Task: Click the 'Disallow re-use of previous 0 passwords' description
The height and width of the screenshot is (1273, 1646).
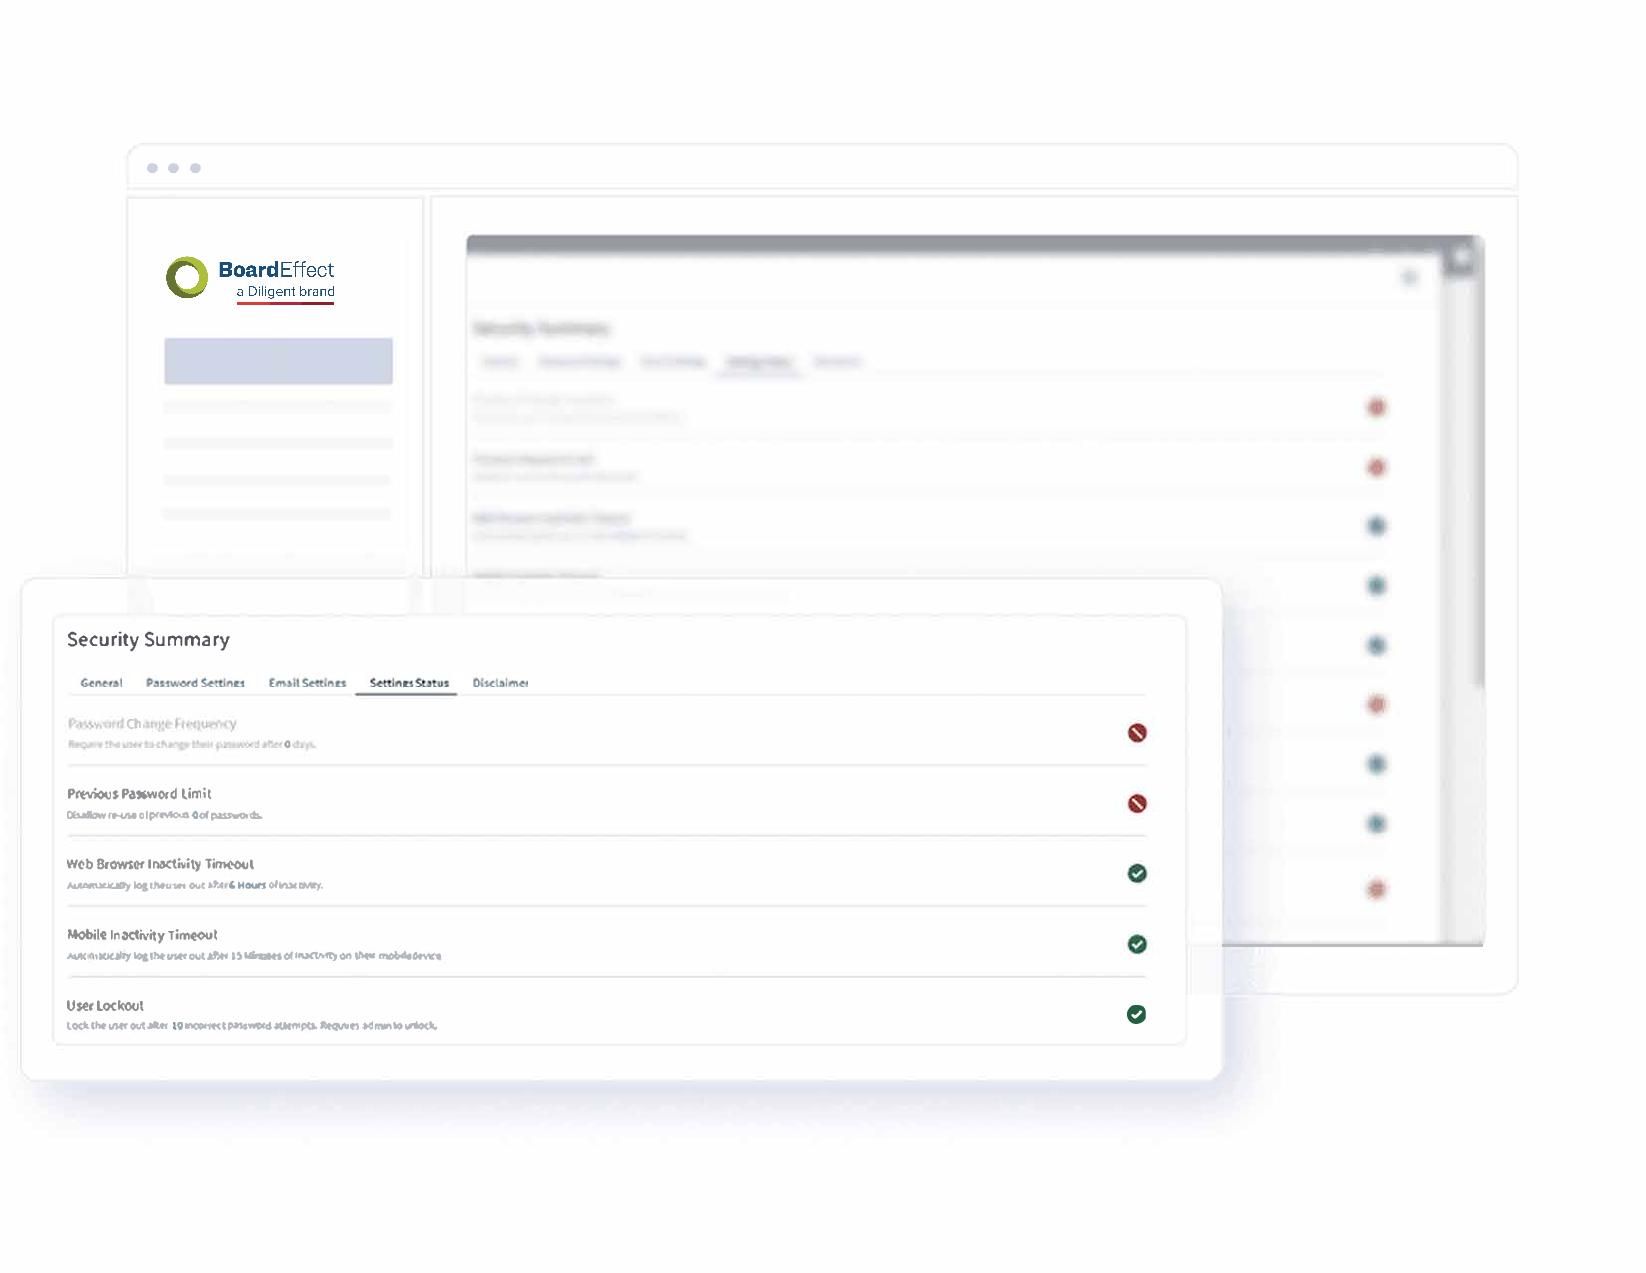Action: point(165,816)
